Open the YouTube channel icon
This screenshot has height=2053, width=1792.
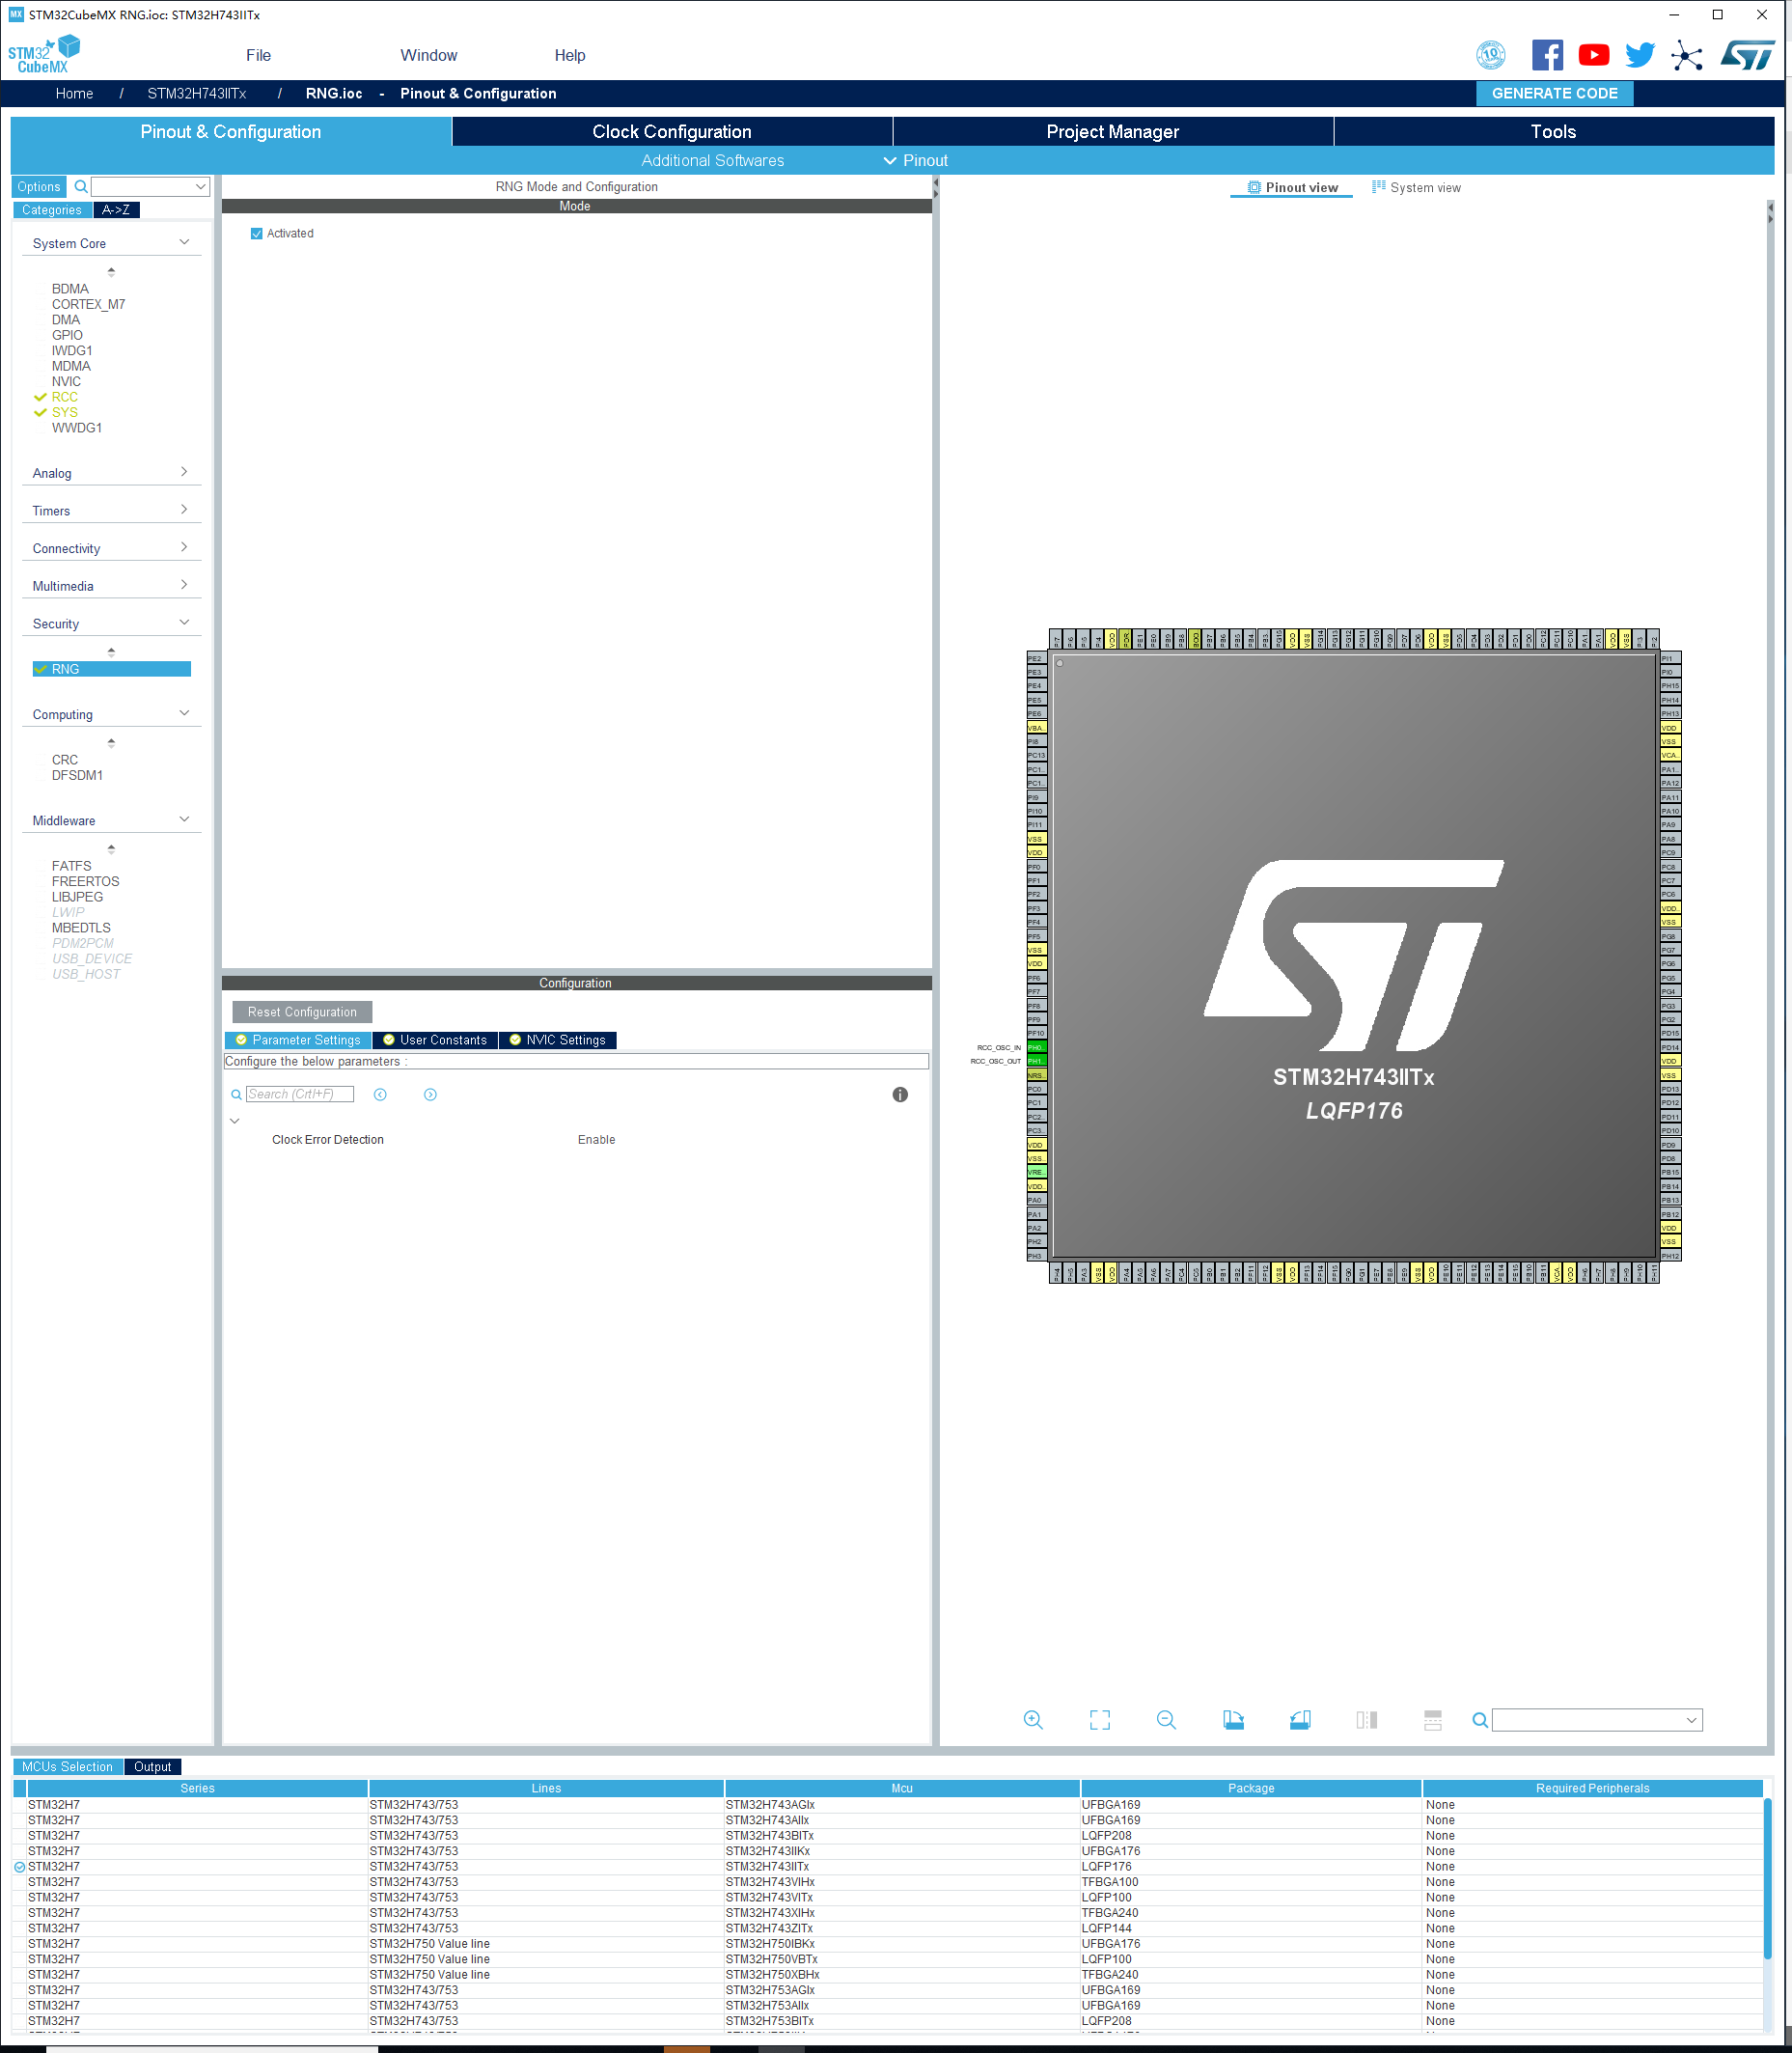(1594, 55)
